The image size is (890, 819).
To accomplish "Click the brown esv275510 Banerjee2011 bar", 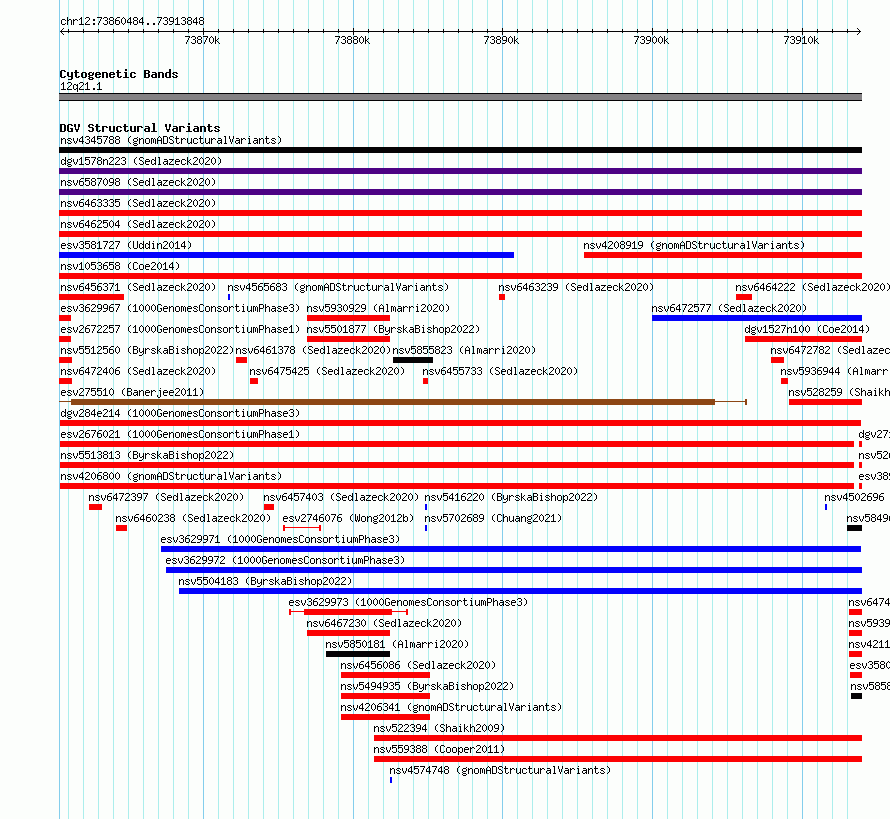I will [393, 402].
